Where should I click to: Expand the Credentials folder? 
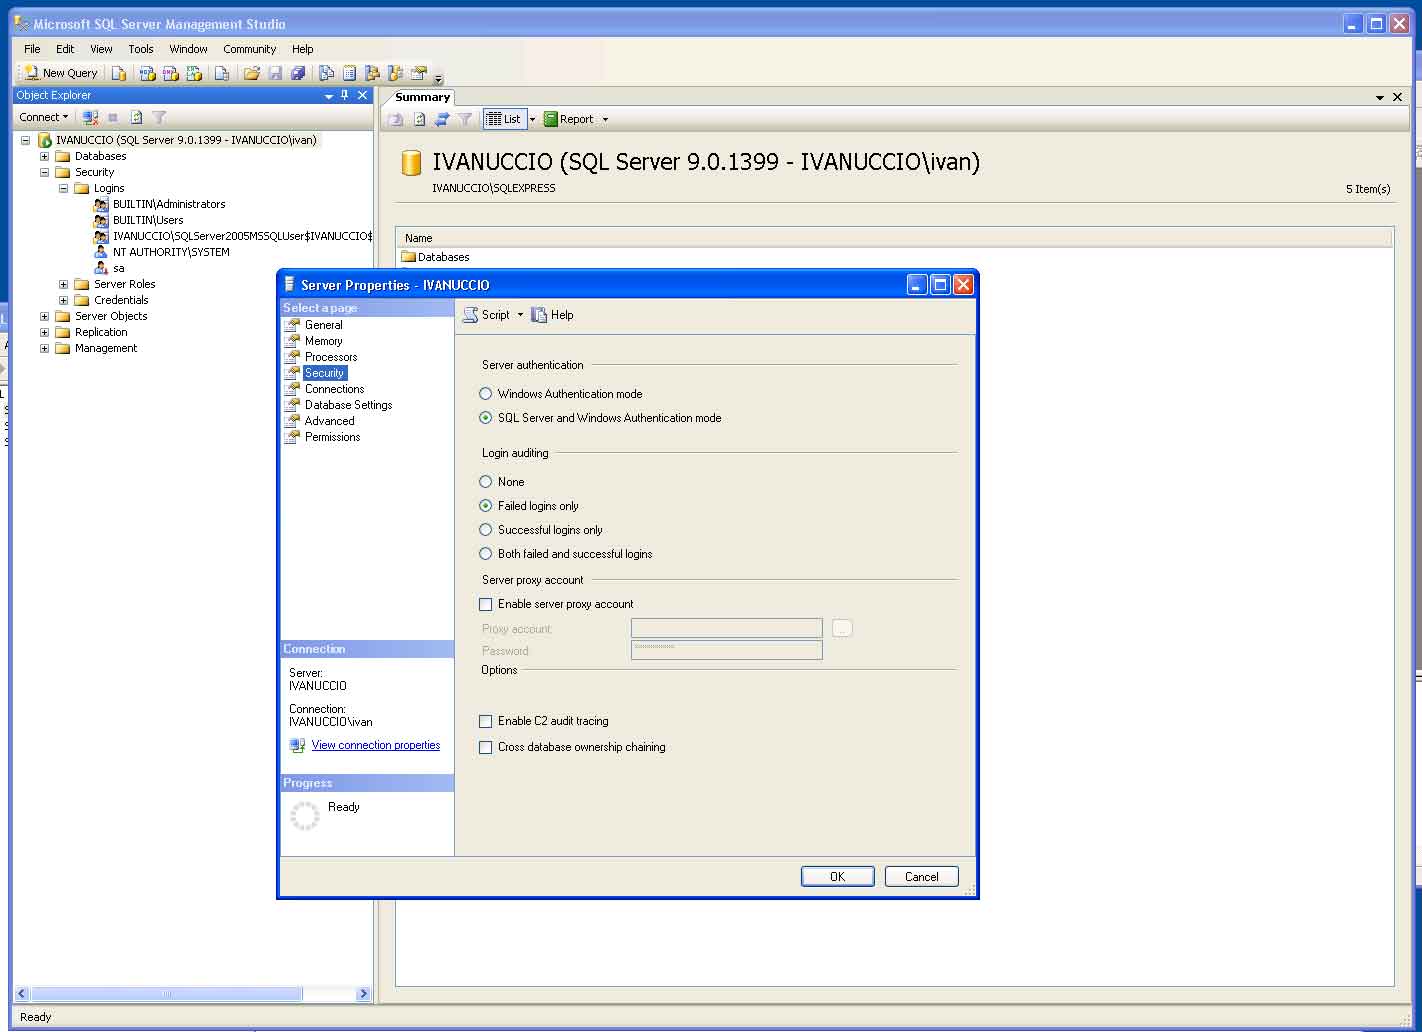63,300
